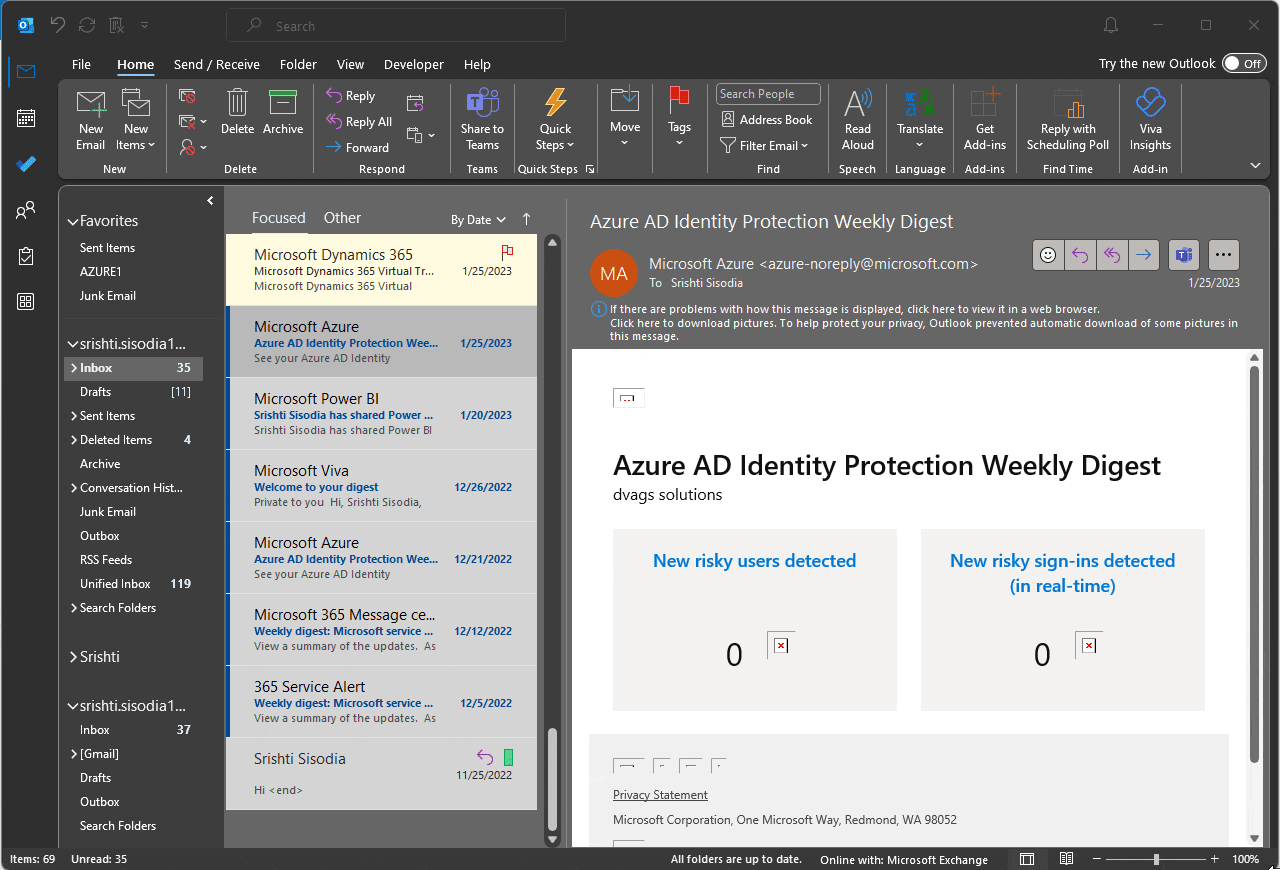Archive the selected message
This screenshot has width=1280, height=870.
point(283,111)
